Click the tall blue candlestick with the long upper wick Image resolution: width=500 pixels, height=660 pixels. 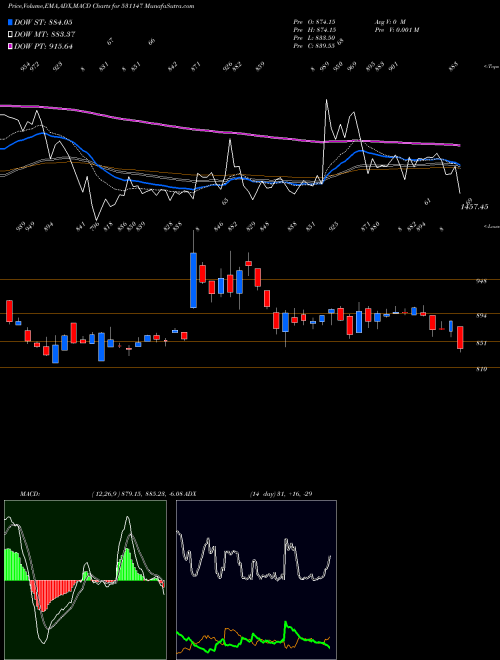(x=194, y=280)
